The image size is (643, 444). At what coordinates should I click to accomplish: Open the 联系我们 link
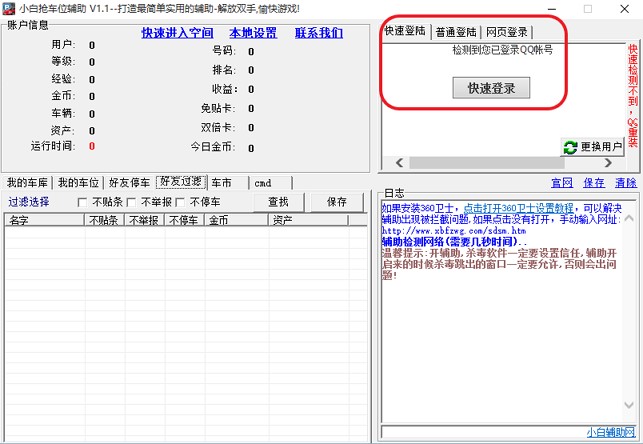319,33
